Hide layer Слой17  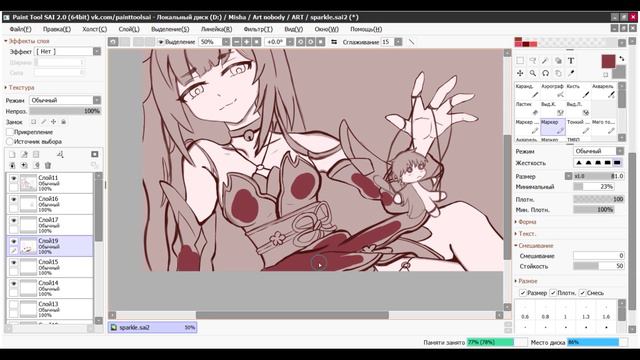click(13, 220)
